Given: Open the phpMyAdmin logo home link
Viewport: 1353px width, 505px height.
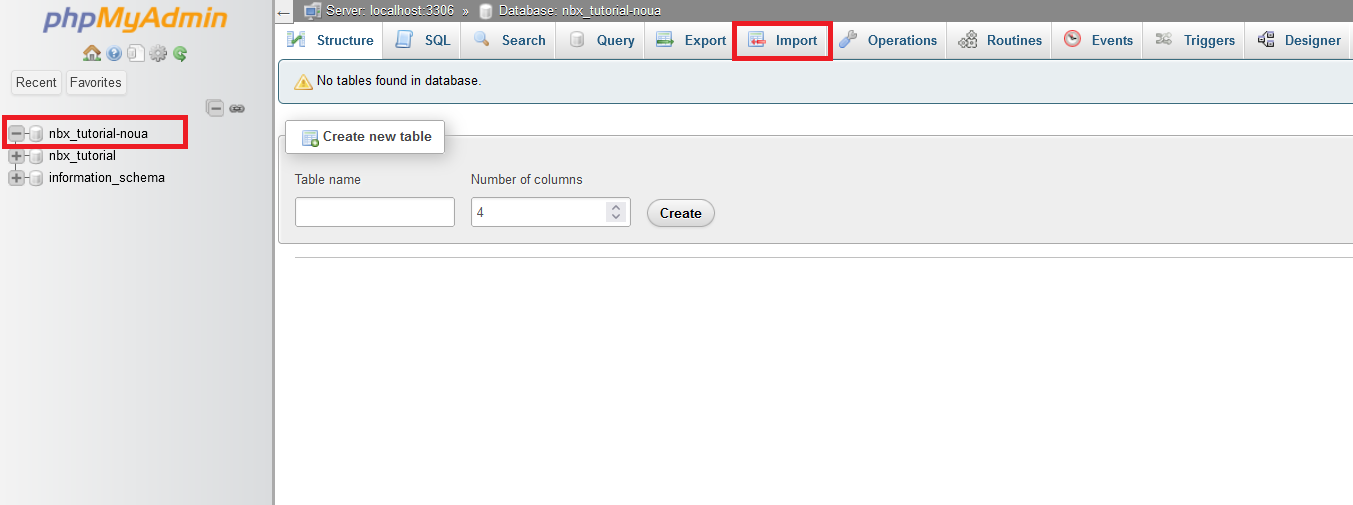Looking at the screenshot, I should click(x=135, y=19).
